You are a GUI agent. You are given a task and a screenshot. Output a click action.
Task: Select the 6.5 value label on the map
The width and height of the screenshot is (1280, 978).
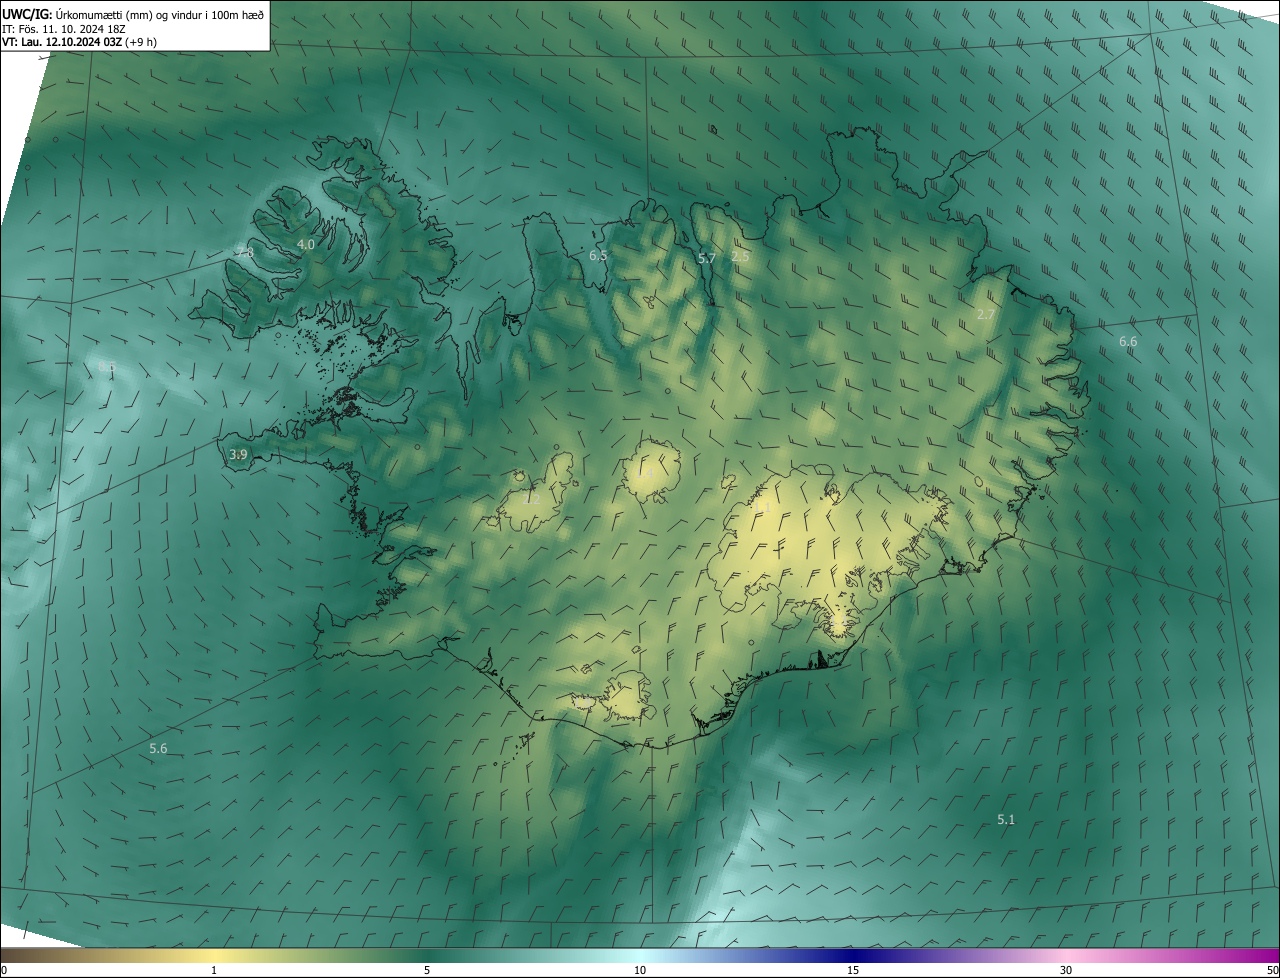598,256
